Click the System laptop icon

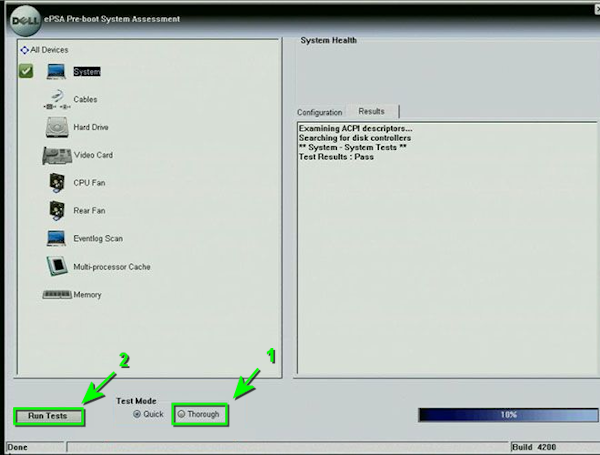pos(56,72)
